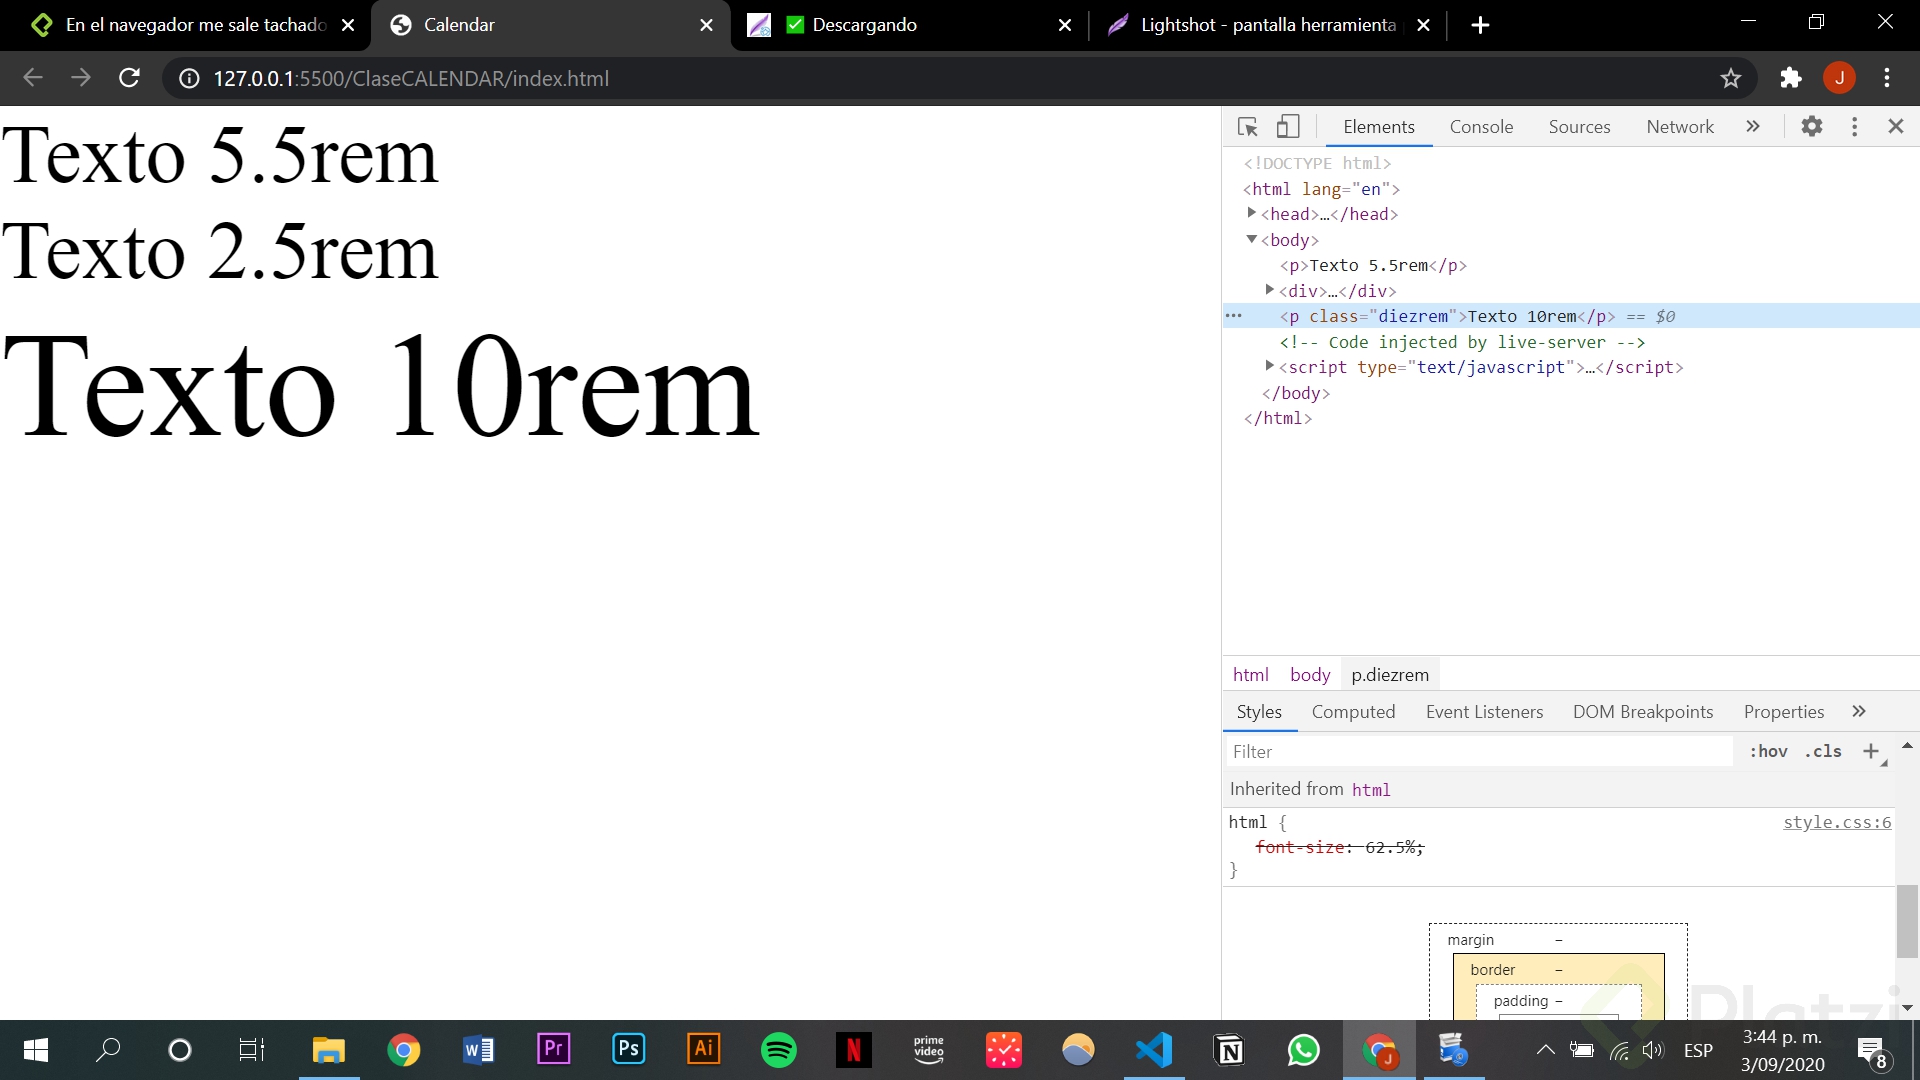The width and height of the screenshot is (1920, 1080).
Task: Toggle the .cls class editor button
Action: 1823,752
